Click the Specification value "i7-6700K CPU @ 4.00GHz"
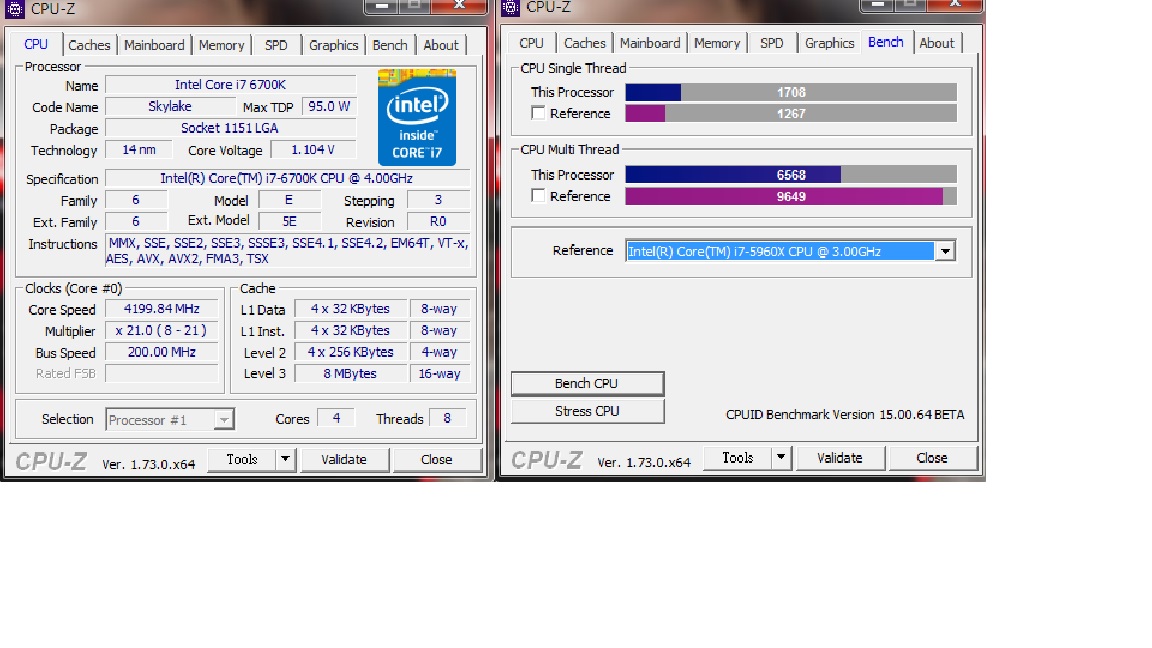 [x=287, y=179]
